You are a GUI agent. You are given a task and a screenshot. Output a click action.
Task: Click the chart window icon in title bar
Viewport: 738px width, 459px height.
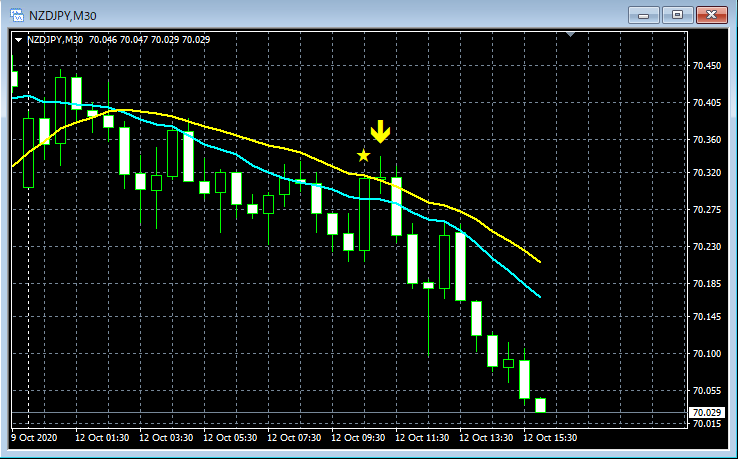[x=17, y=15]
